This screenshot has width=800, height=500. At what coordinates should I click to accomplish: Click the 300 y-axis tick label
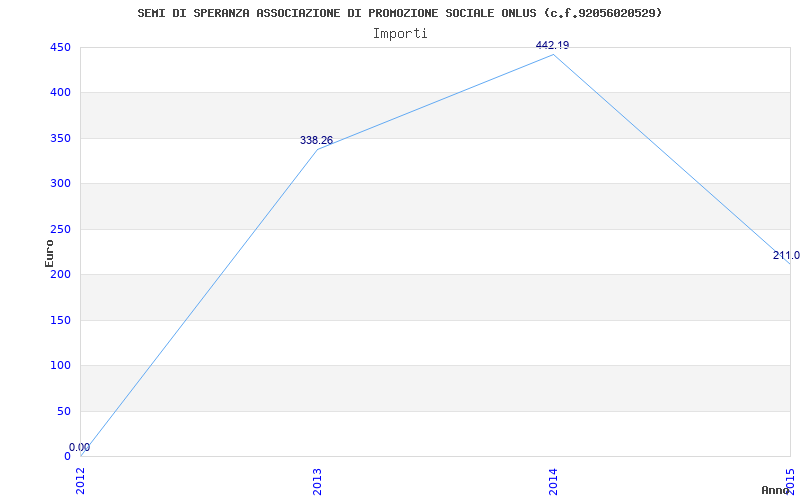[60, 184]
